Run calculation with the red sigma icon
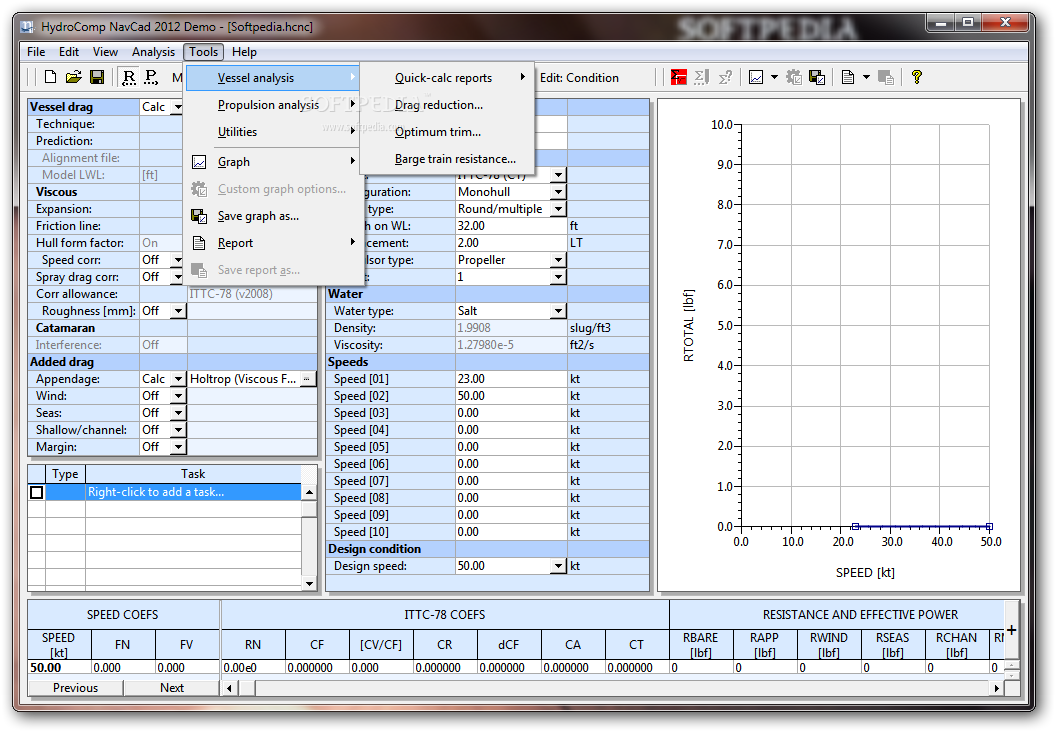This screenshot has width=1056, height=732. tap(678, 77)
